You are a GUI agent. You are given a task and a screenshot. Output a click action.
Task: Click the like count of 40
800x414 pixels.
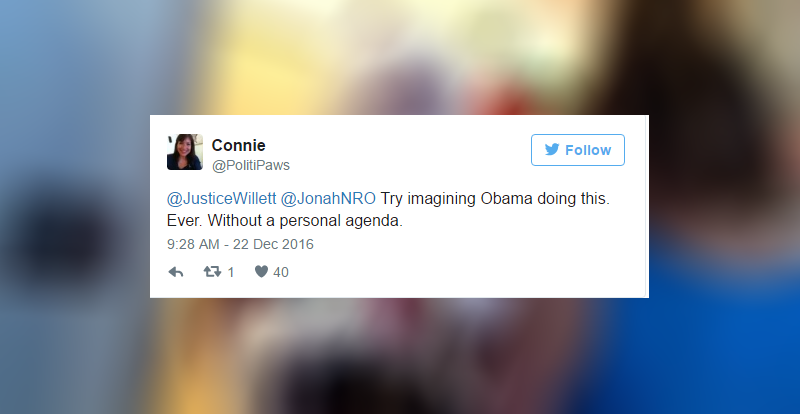pyautogui.click(x=281, y=273)
